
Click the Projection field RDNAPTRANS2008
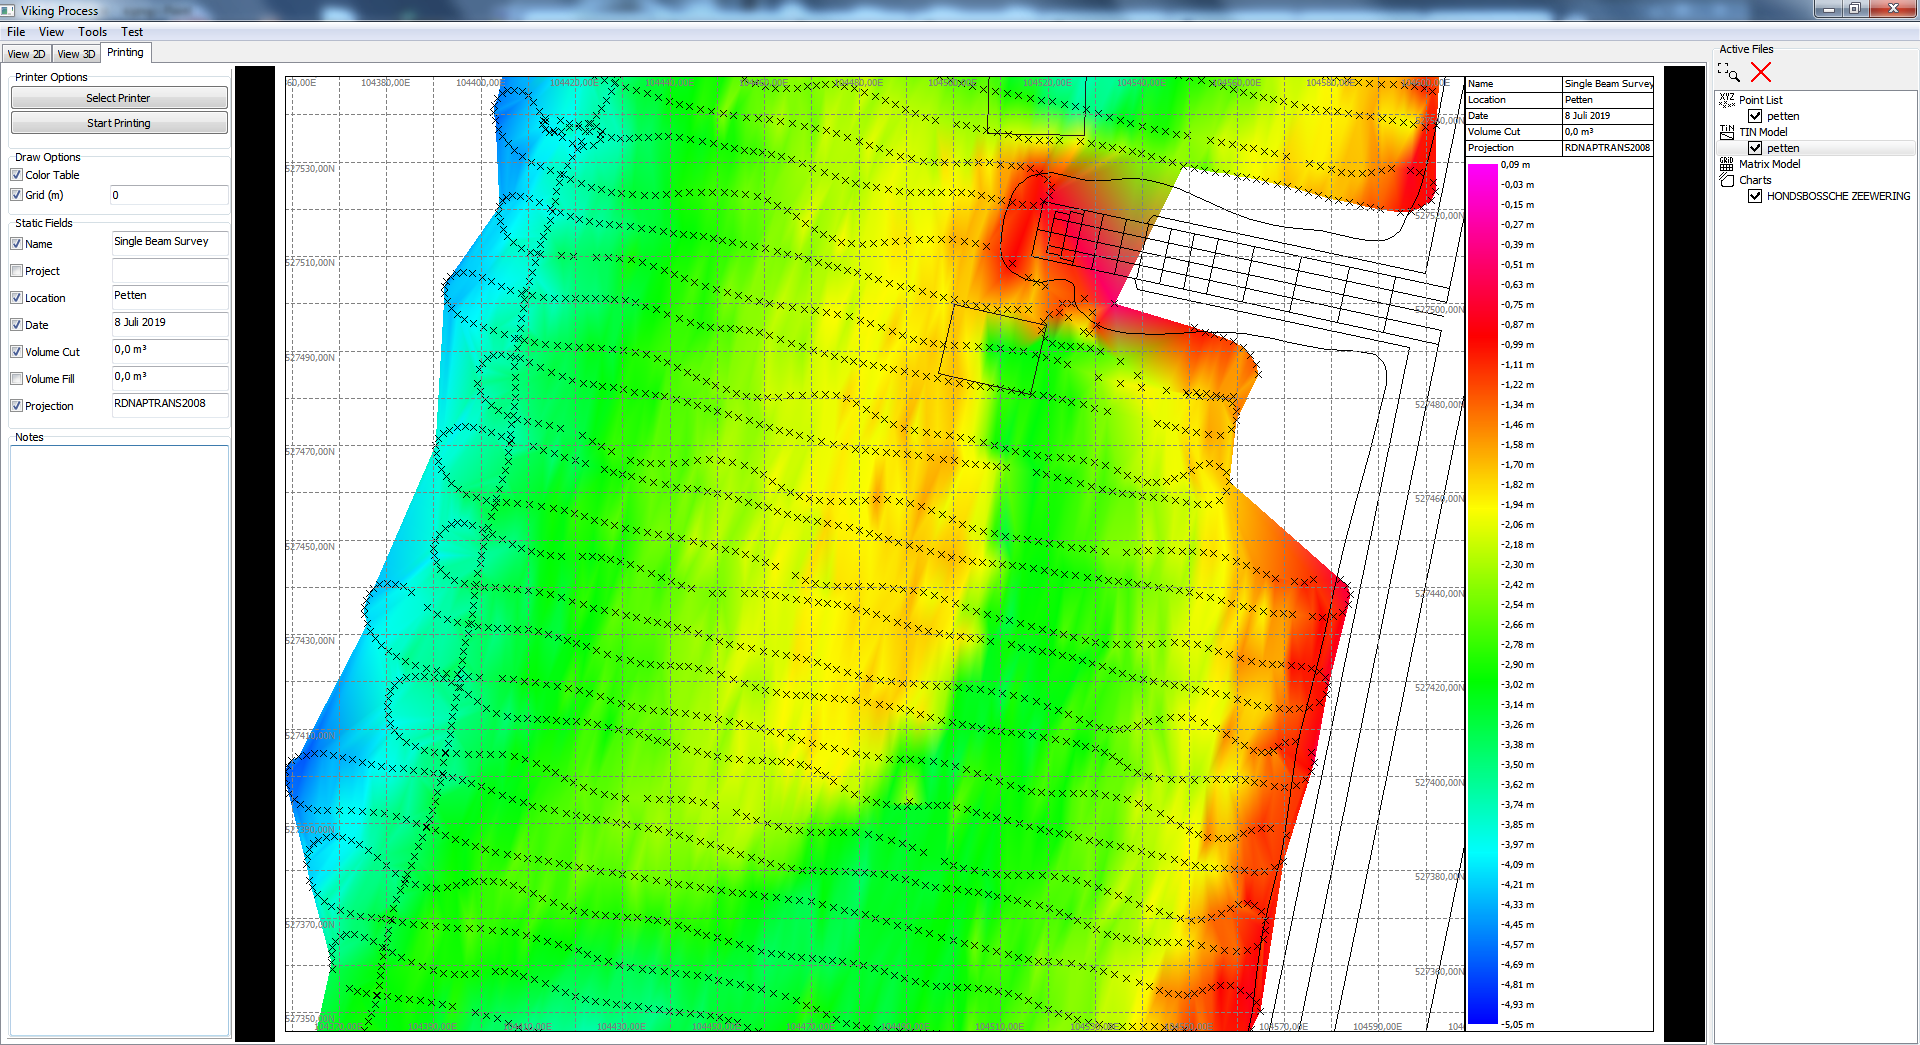point(170,405)
